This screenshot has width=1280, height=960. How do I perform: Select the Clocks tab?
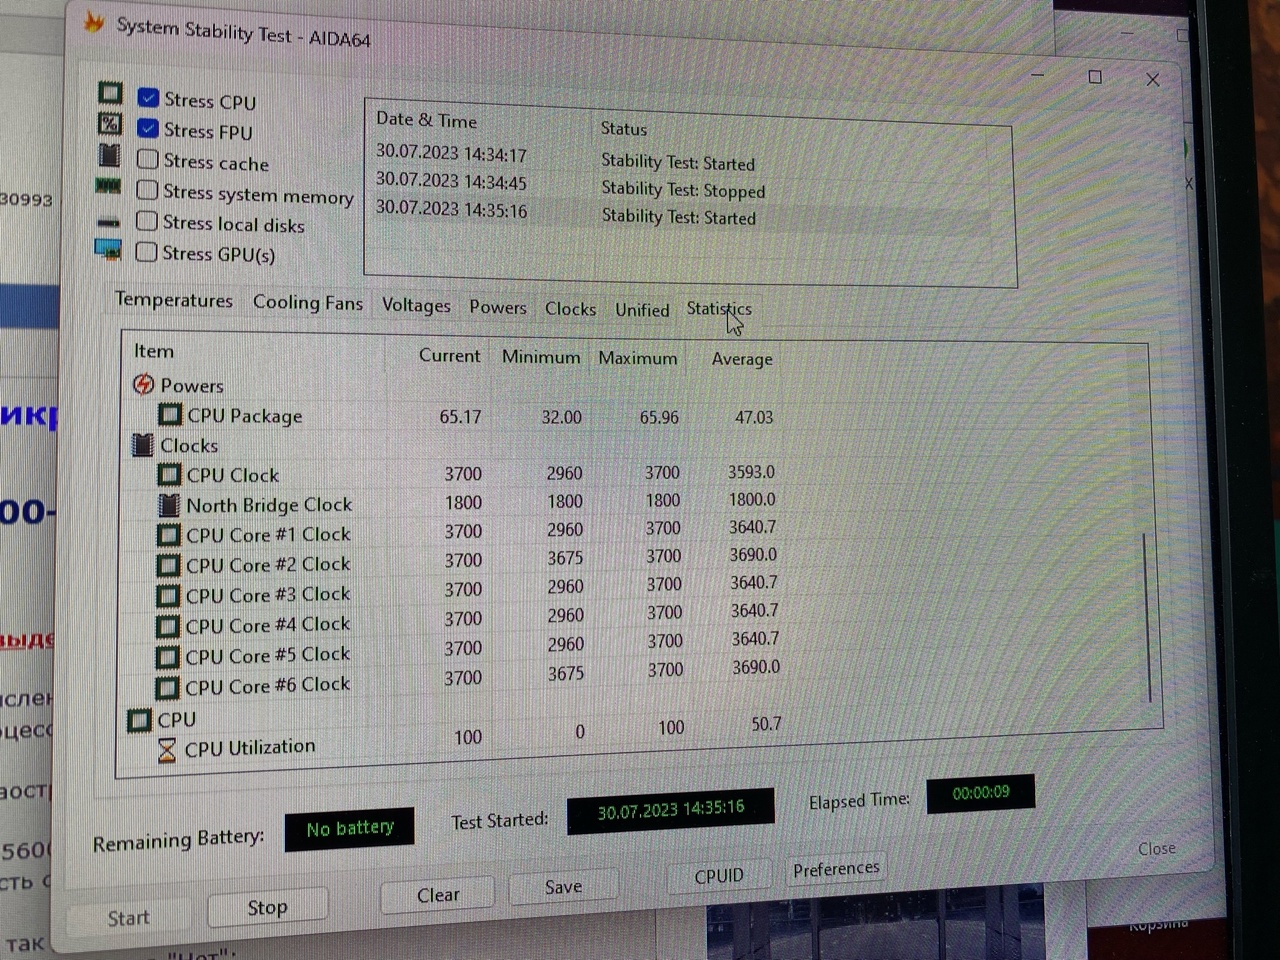point(570,309)
